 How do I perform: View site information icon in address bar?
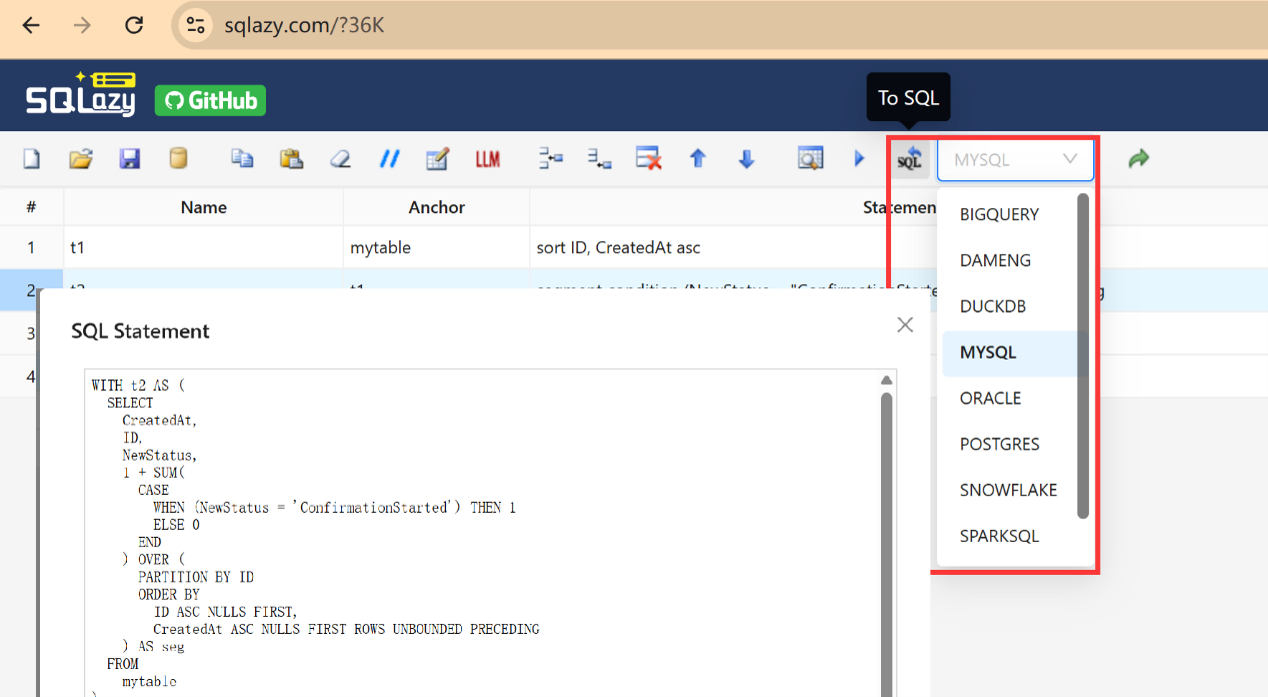196,26
